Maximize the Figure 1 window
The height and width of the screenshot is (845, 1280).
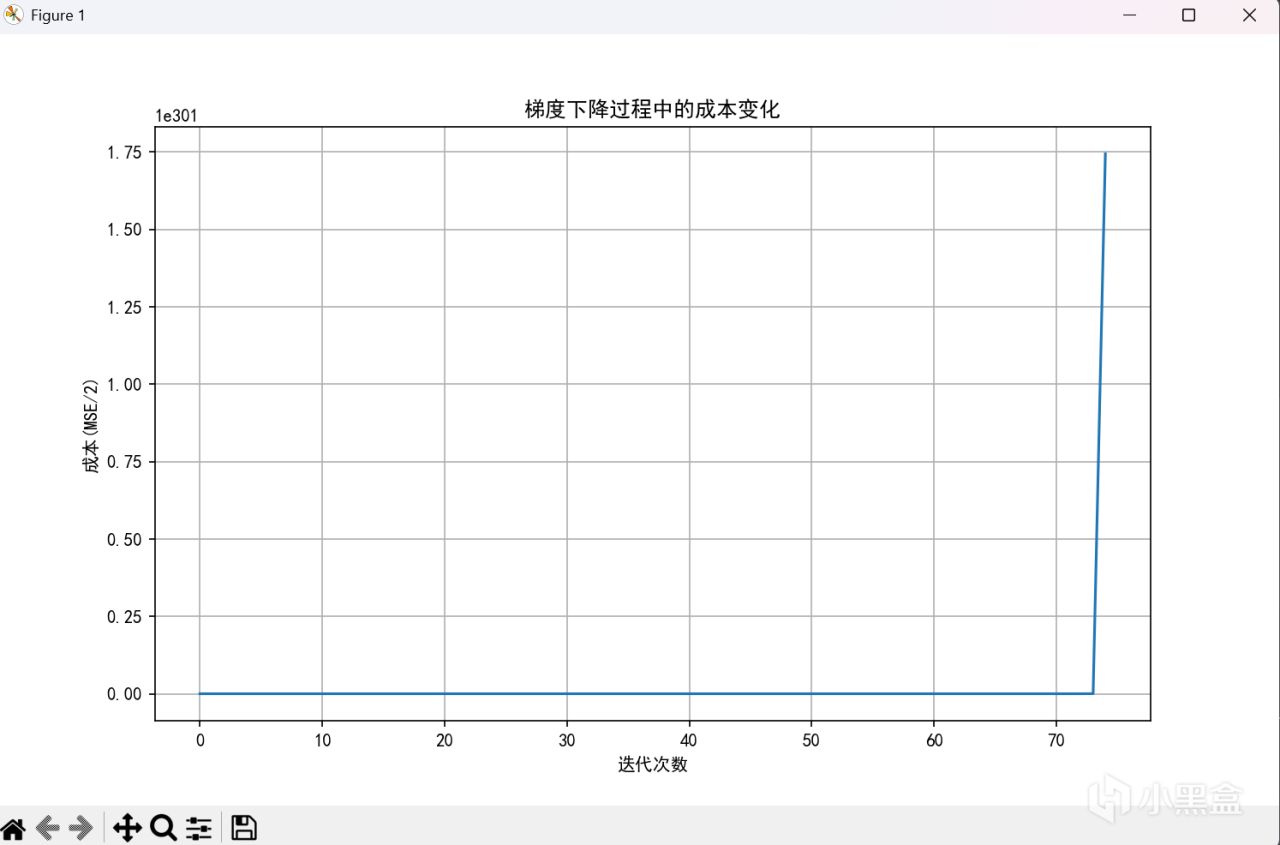[x=1189, y=15]
